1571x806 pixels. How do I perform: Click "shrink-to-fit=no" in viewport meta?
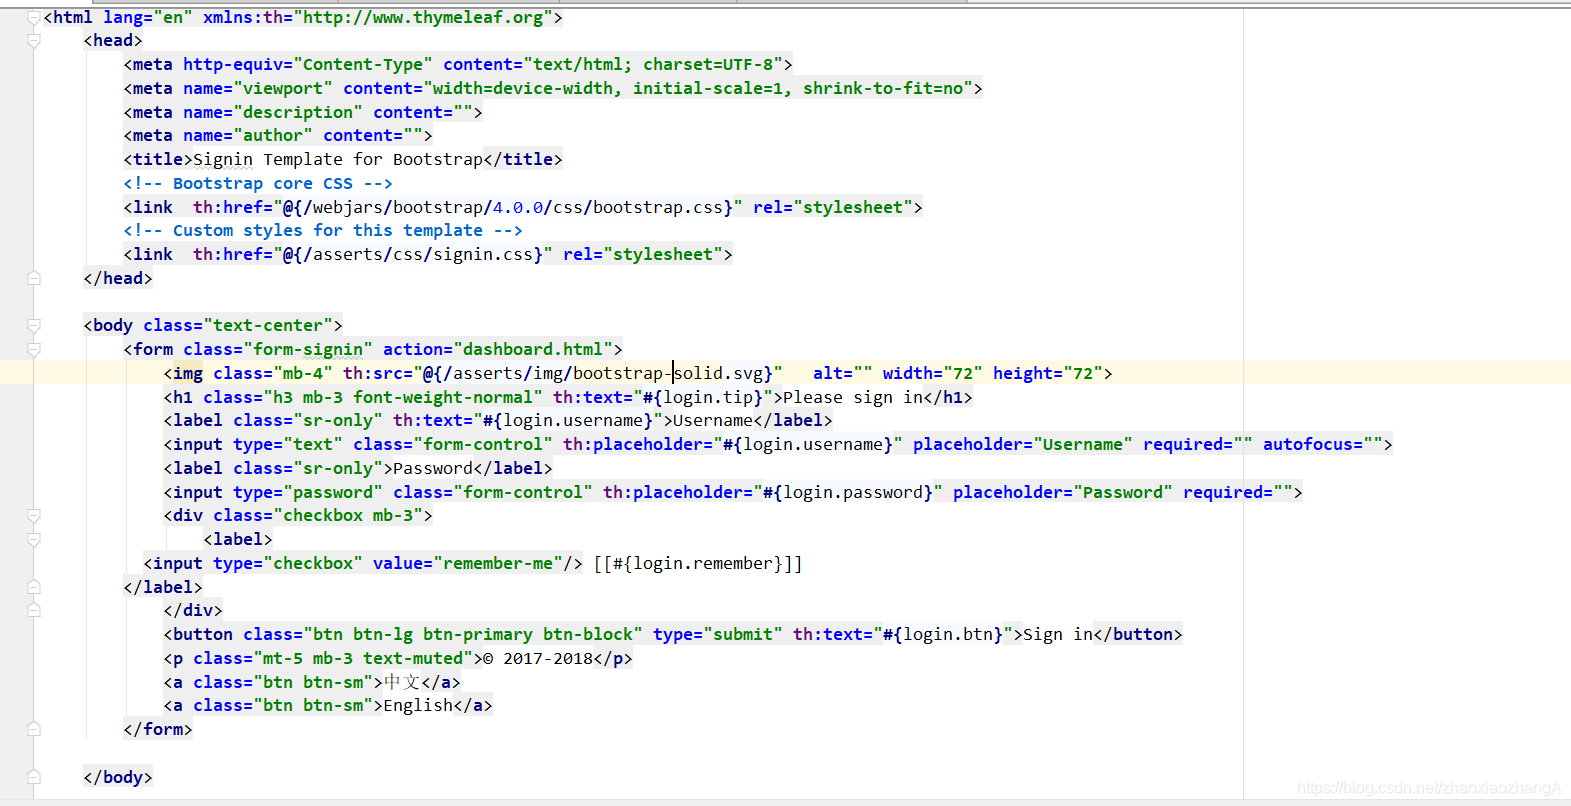pos(883,88)
